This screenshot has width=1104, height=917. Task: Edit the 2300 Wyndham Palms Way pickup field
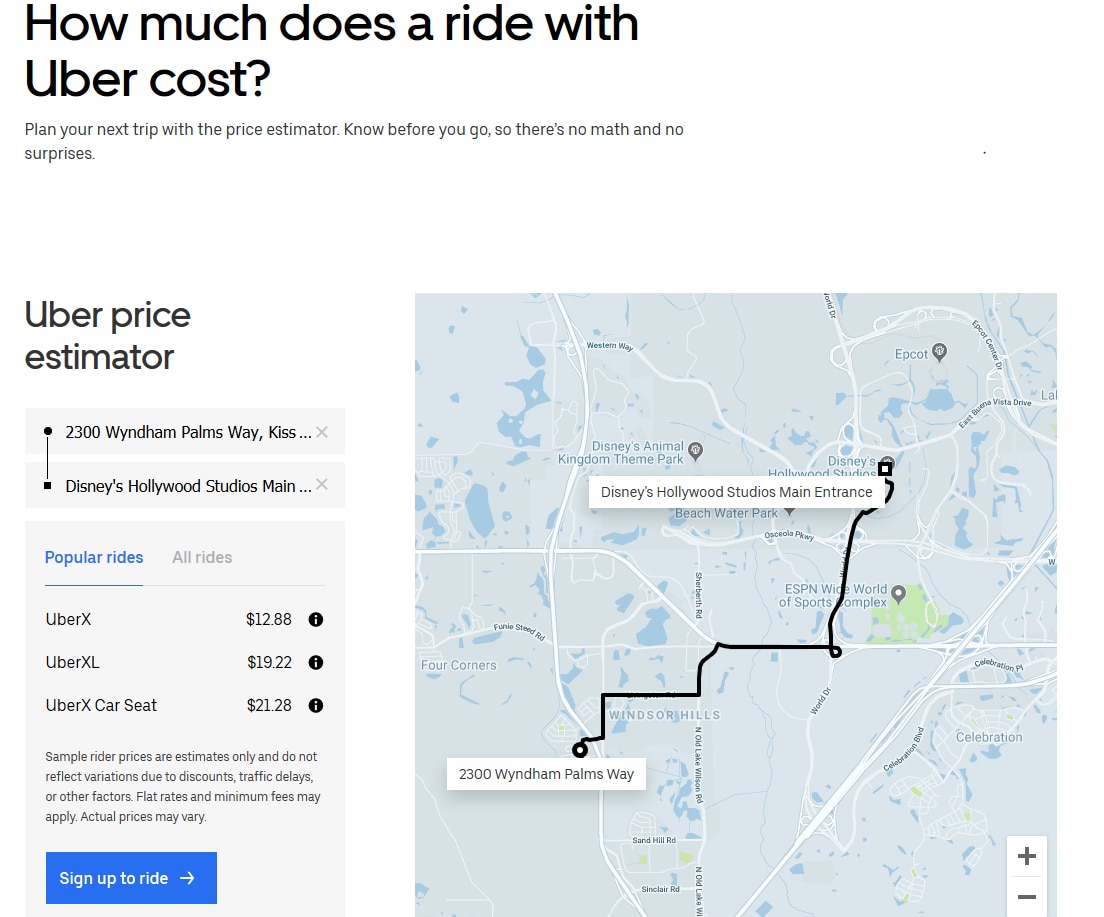(184, 432)
